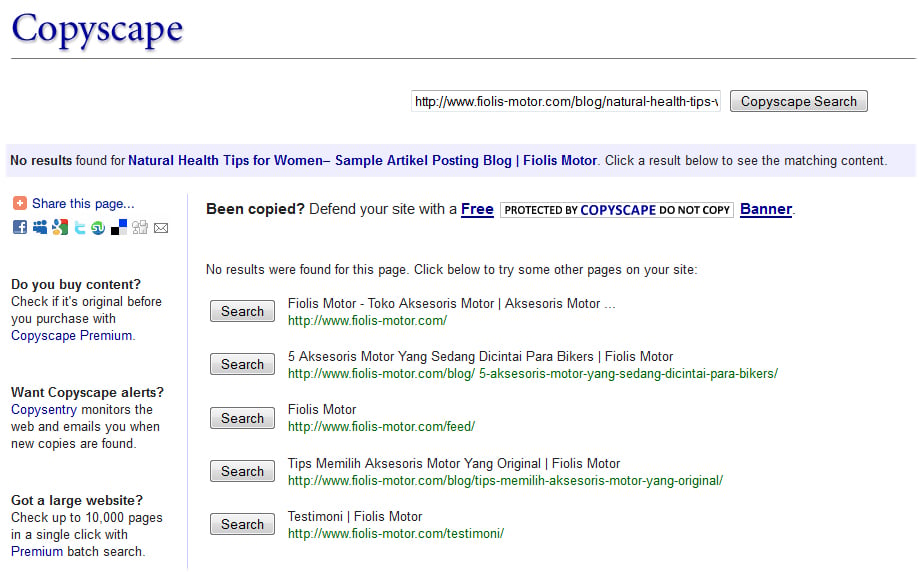Click the 'Testimoni | Fiolis Motor' title text
This screenshot has height=572, width=919.
point(355,516)
